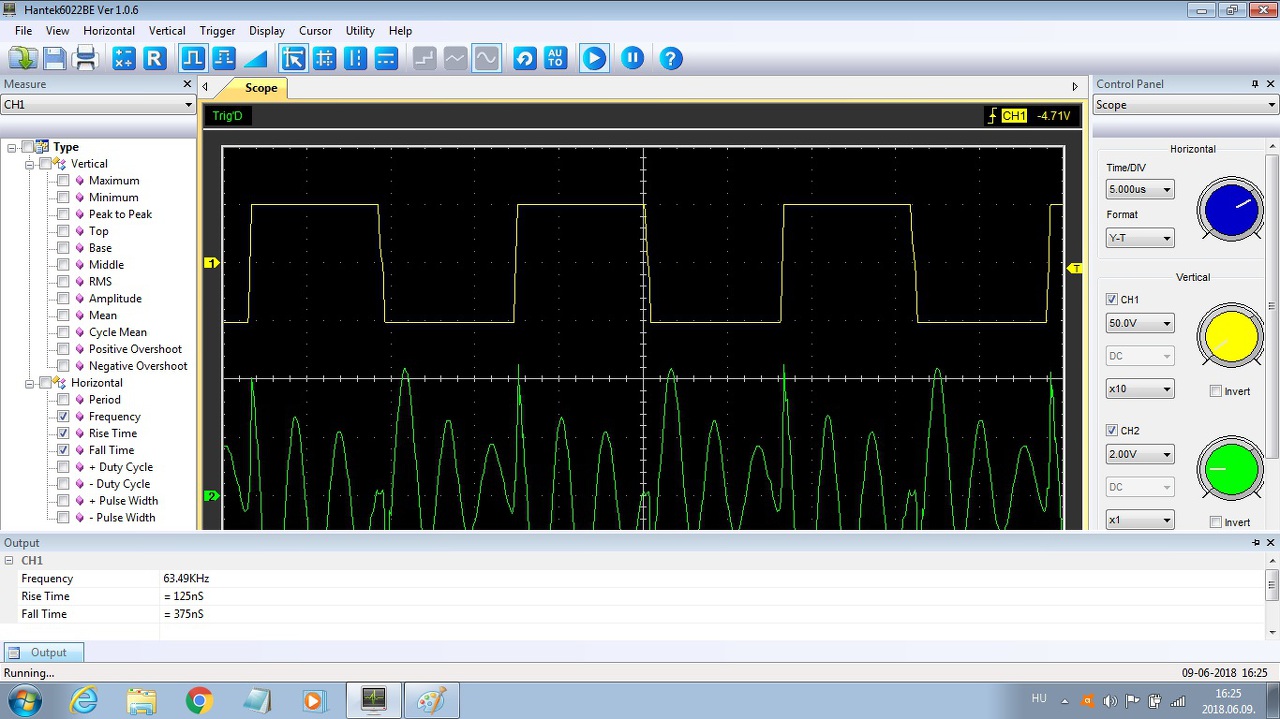Image resolution: width=1280 pixels, height=719 pixels.
Task: Open help with the question mark icon
Action: click(671, 58)
